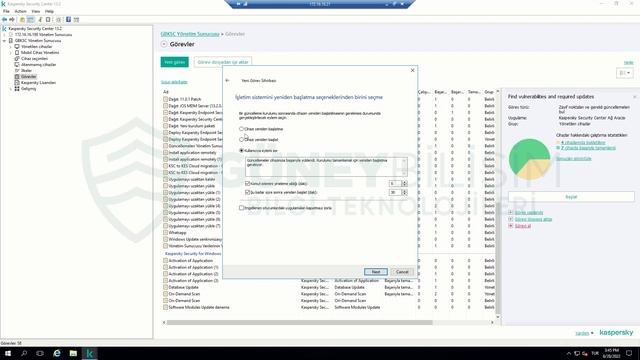Open taskbar search
Viewport: 640px width, 360px height.
pos(24,353)
